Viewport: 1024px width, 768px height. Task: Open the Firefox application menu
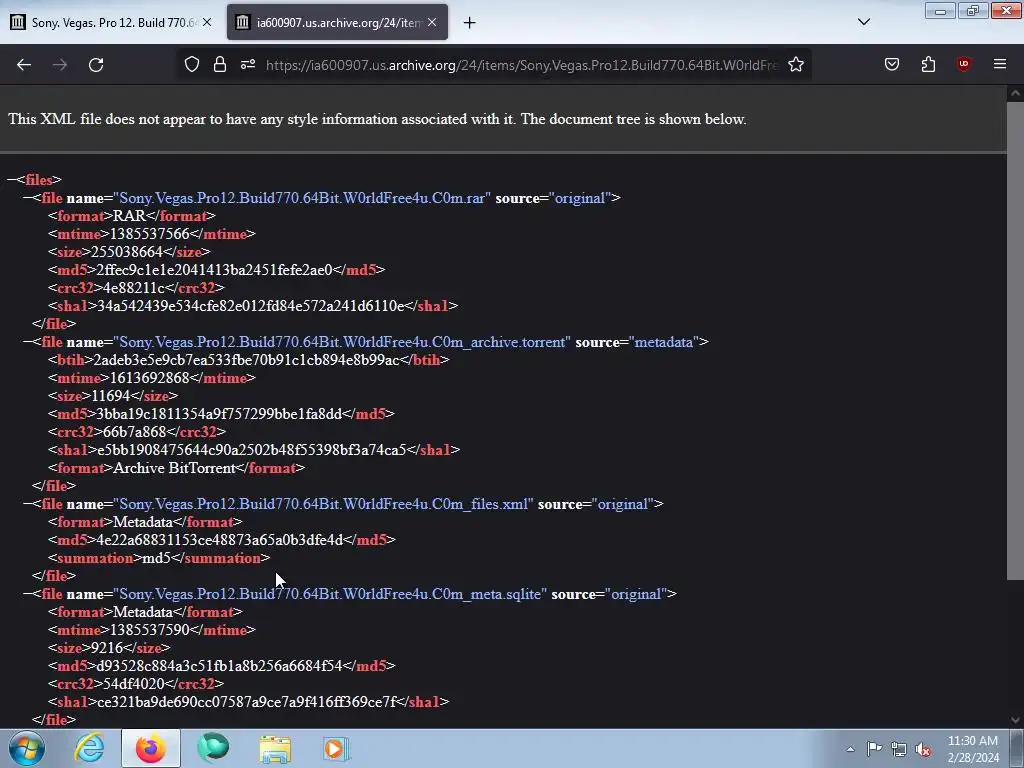pos(999,64)
